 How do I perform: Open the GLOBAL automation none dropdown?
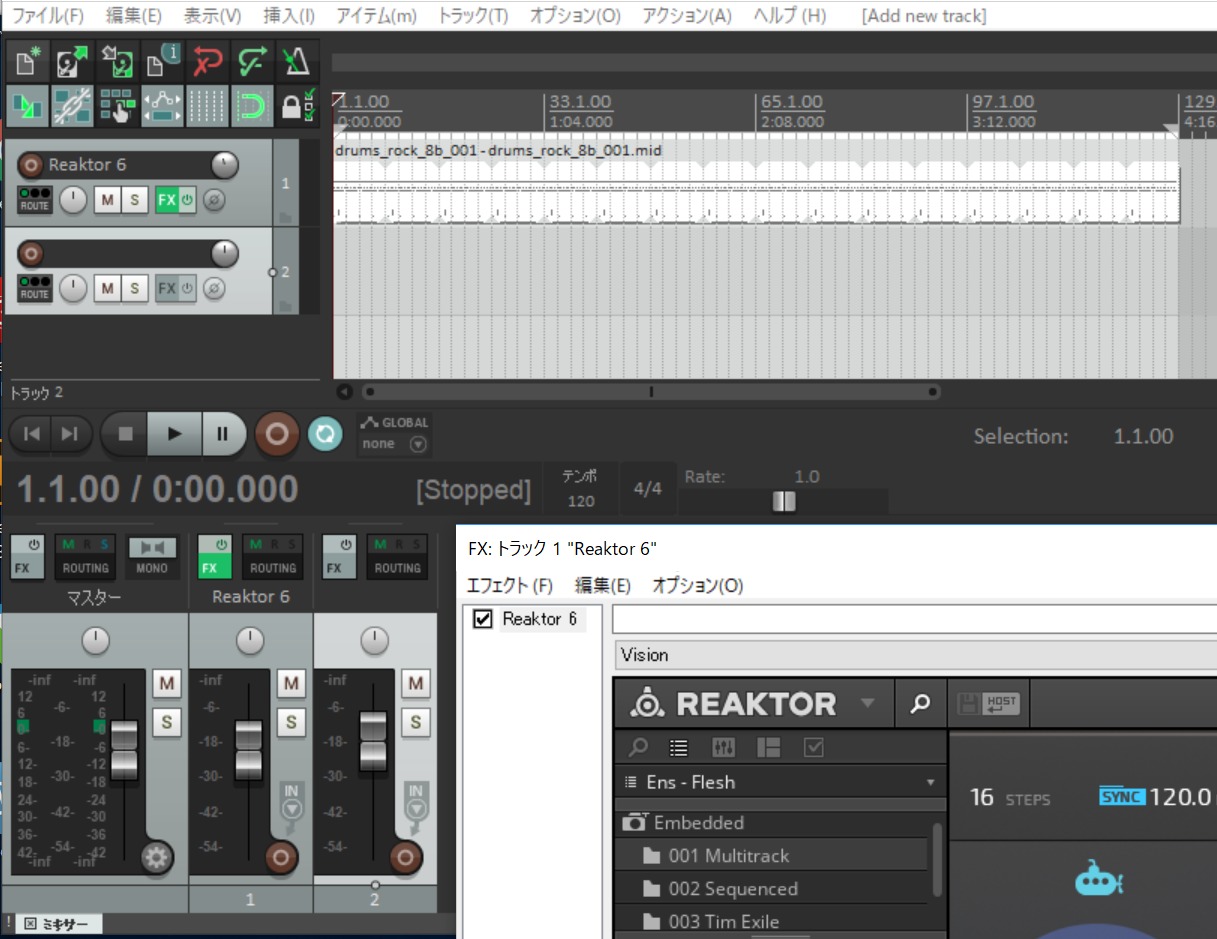[x=395, y=444]
